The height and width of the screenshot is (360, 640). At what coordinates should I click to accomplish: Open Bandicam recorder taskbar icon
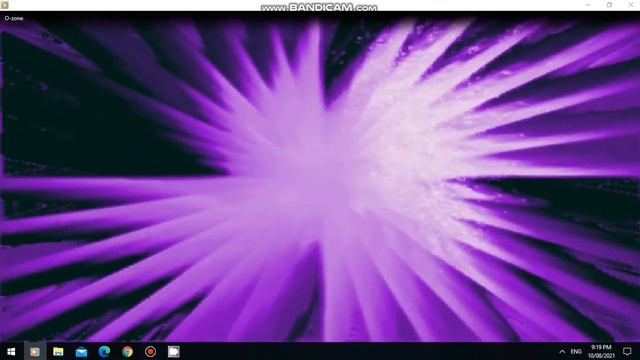(x=151, y=351)
